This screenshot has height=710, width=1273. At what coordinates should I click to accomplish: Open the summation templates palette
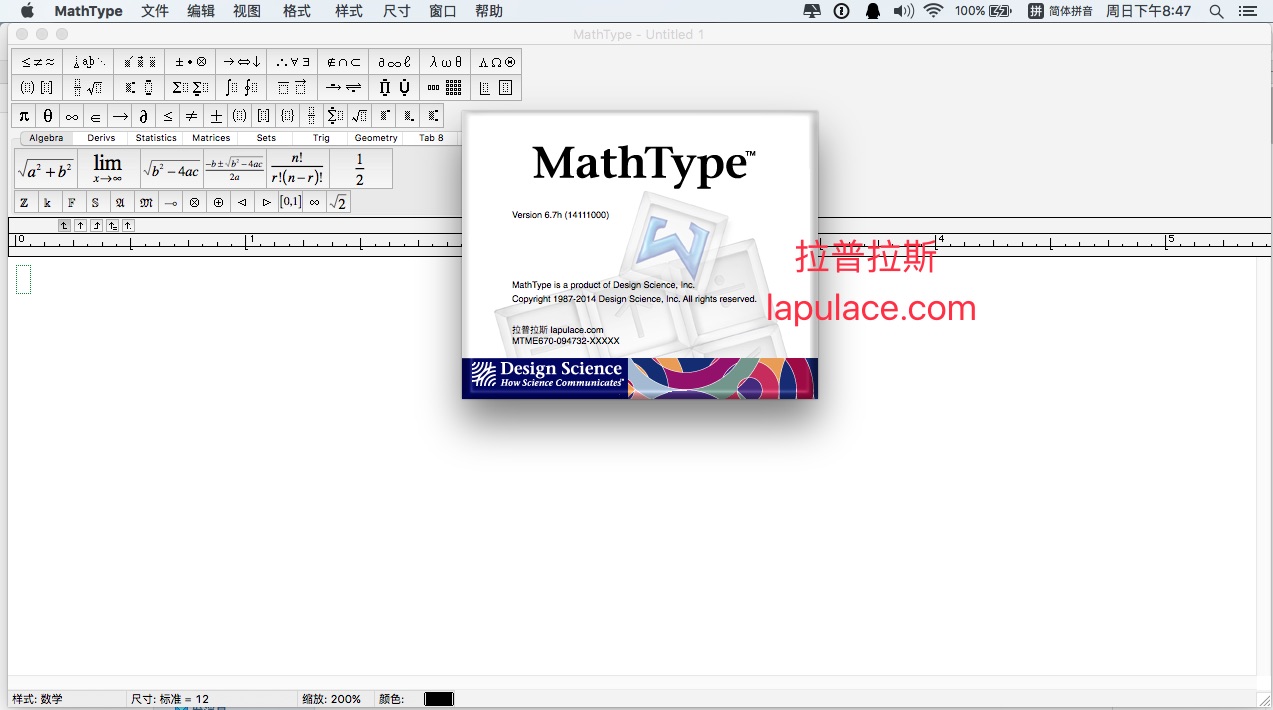click(x=190, y=88)
